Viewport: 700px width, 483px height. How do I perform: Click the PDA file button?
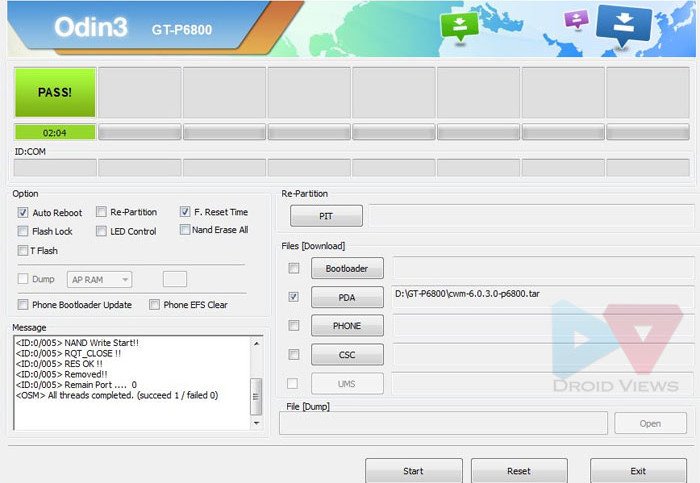347,297
